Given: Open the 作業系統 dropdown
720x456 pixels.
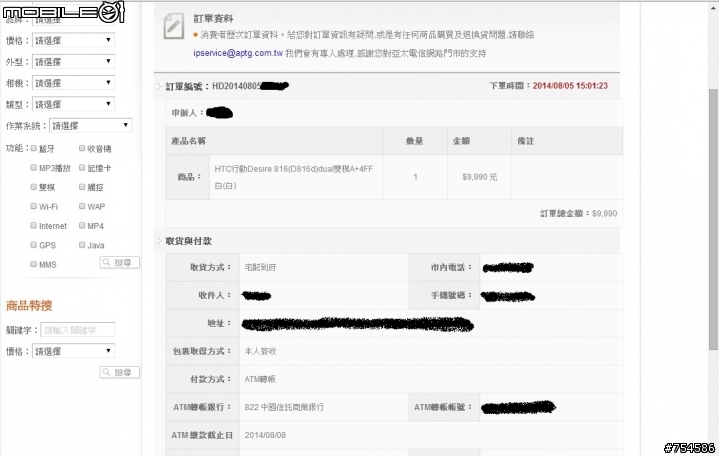Looking at the screenshot, I should coord(90,125).
